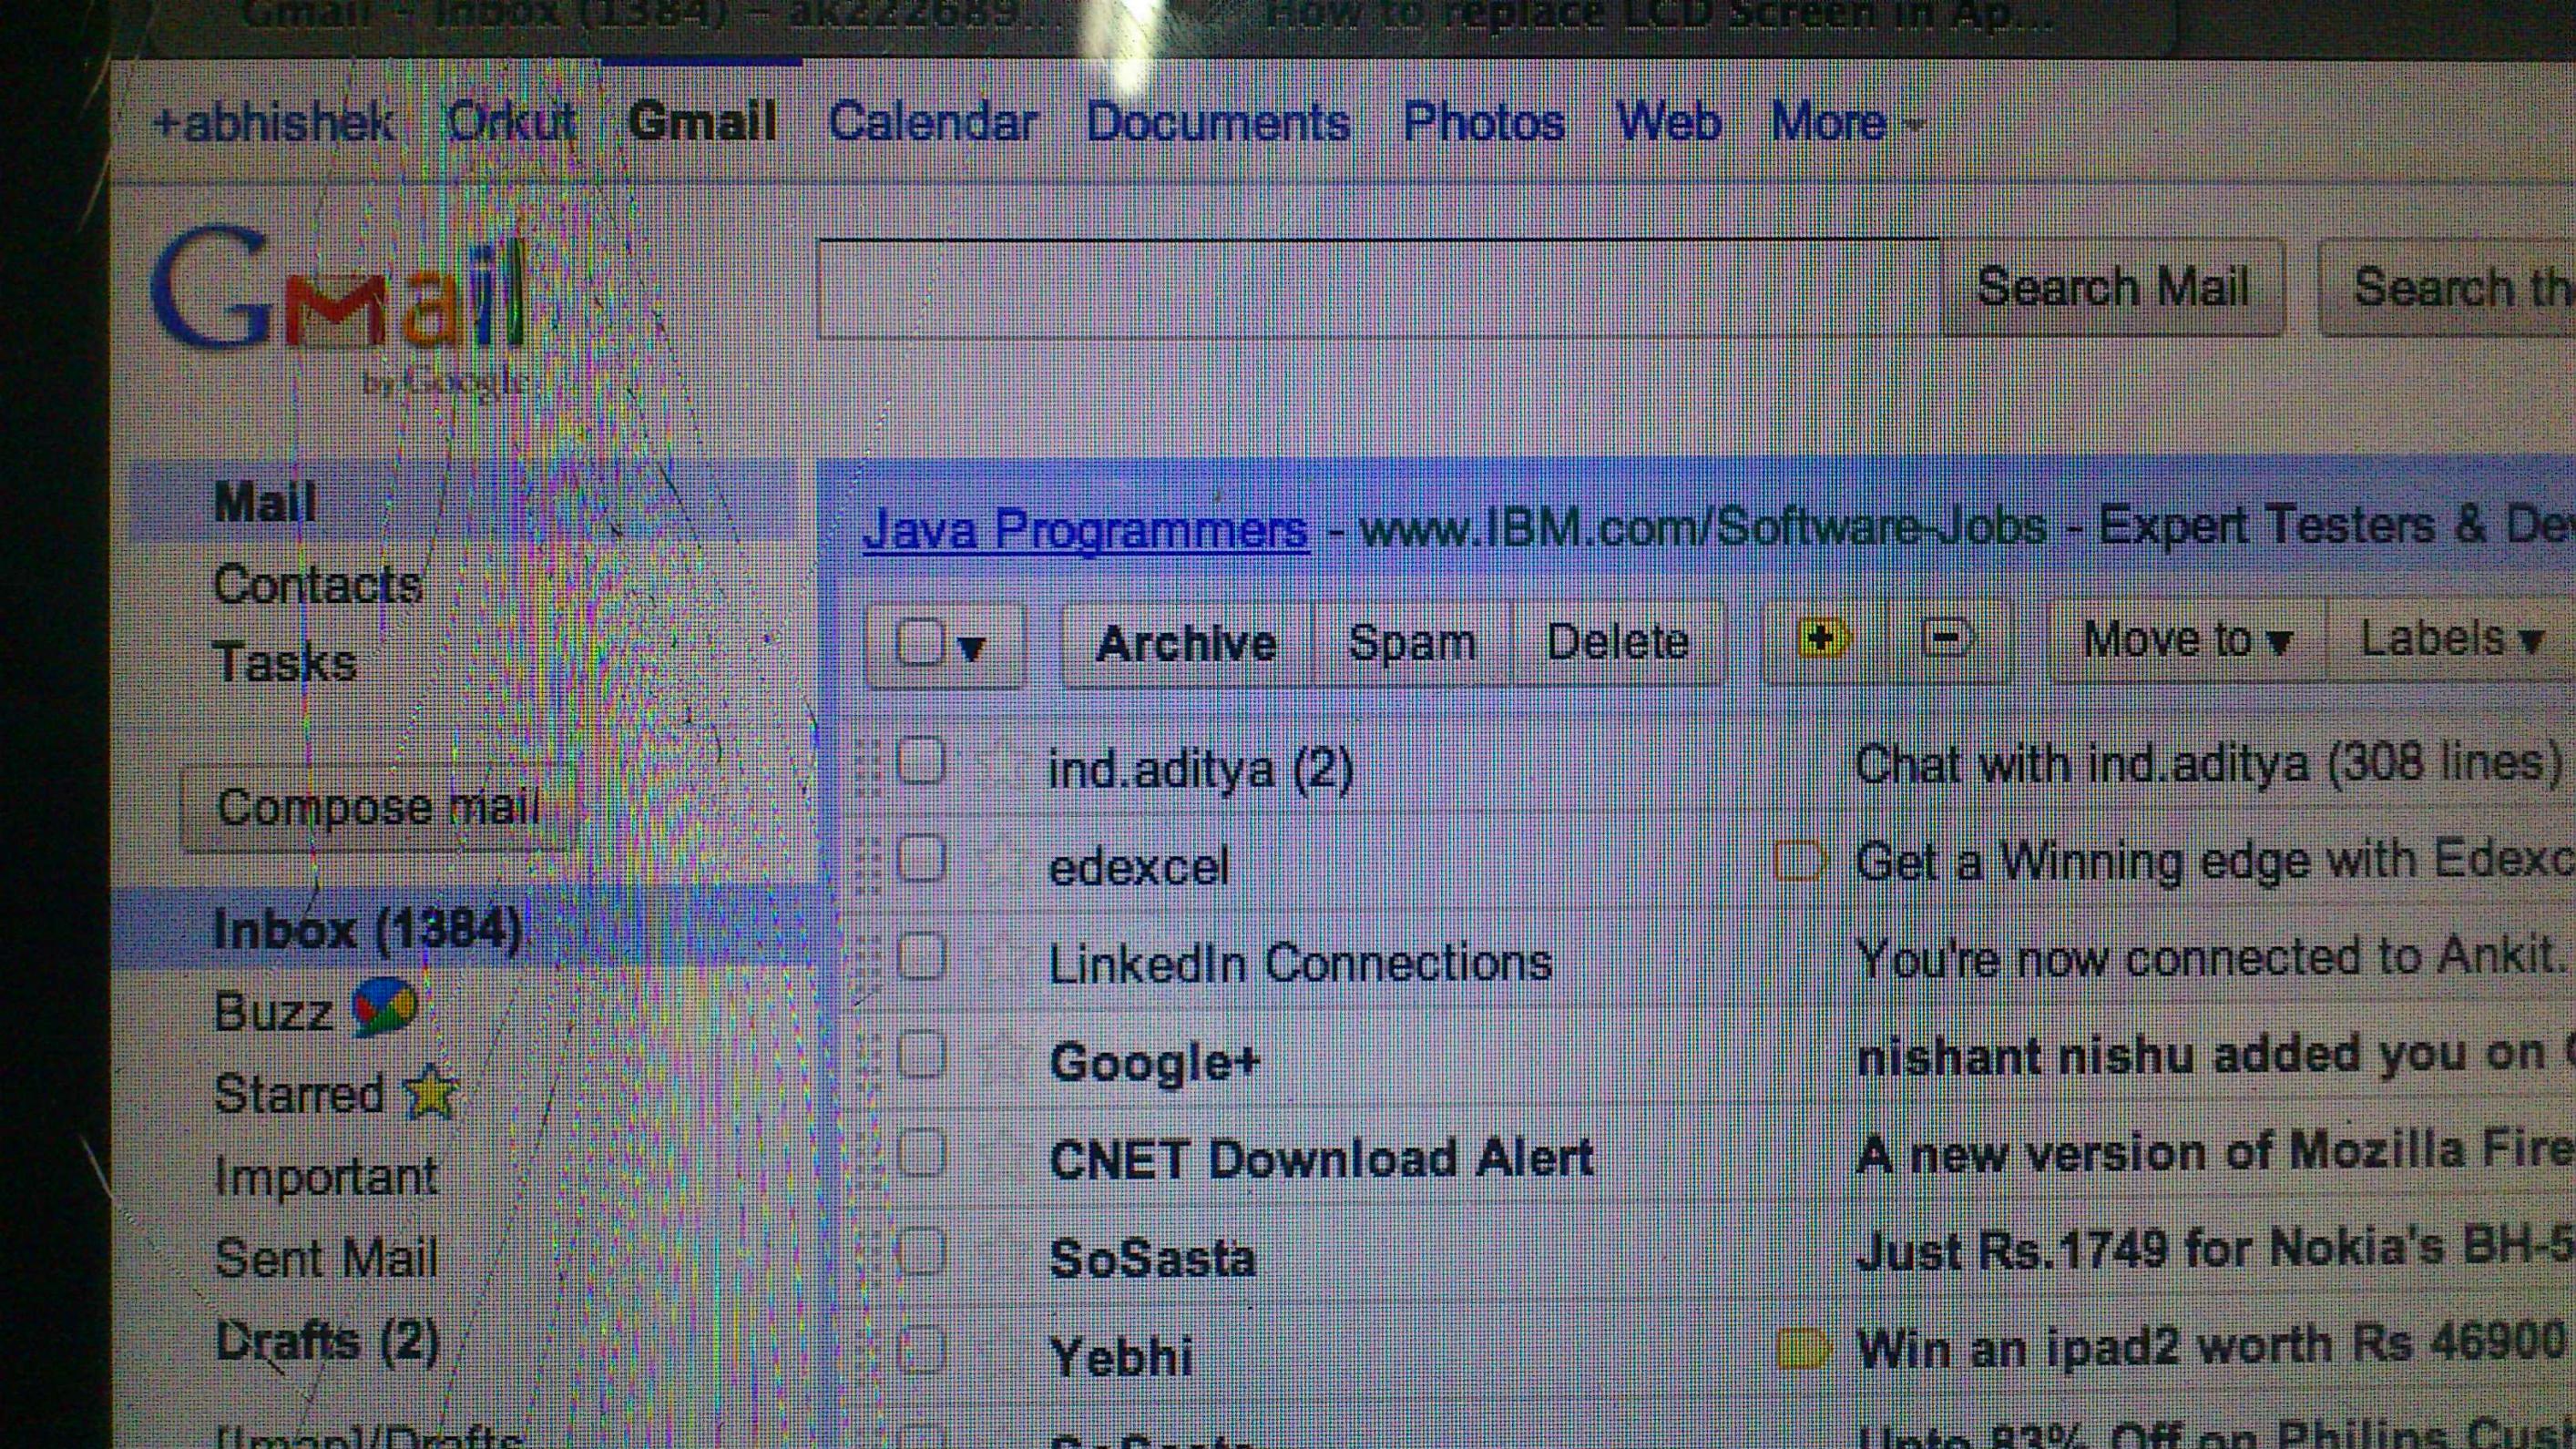Open the Labels dropdown
The width and height of the screenshot is (2576, 1449).
pos(2451,639)
